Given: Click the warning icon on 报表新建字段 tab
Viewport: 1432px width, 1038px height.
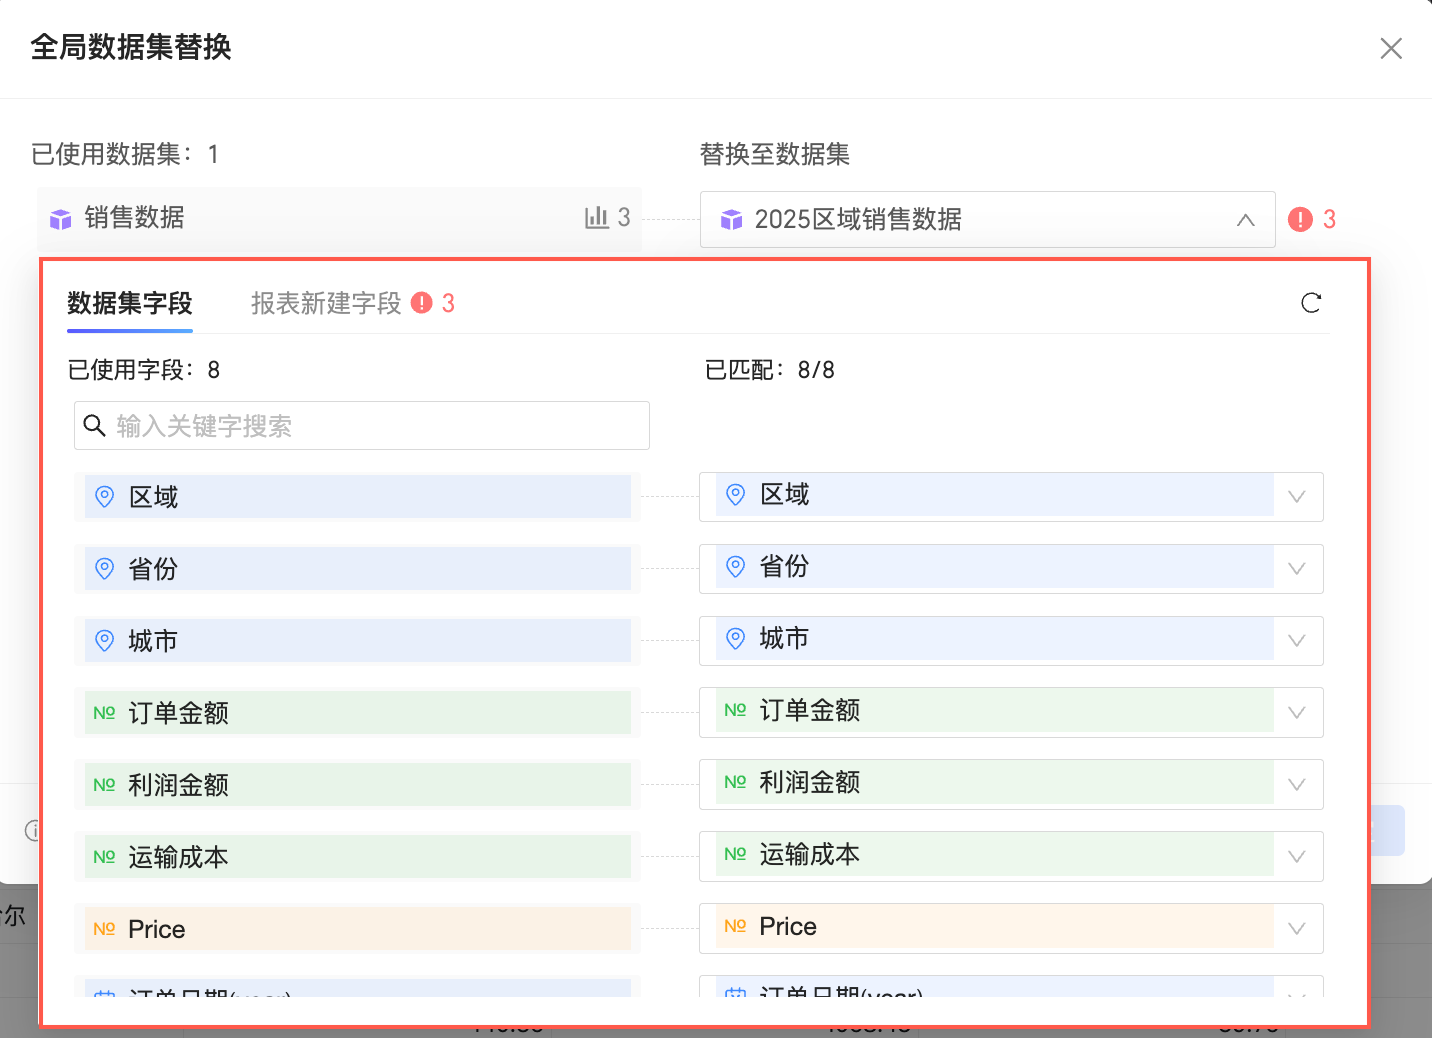Looking at the screenshot, I should click(422, 302).
